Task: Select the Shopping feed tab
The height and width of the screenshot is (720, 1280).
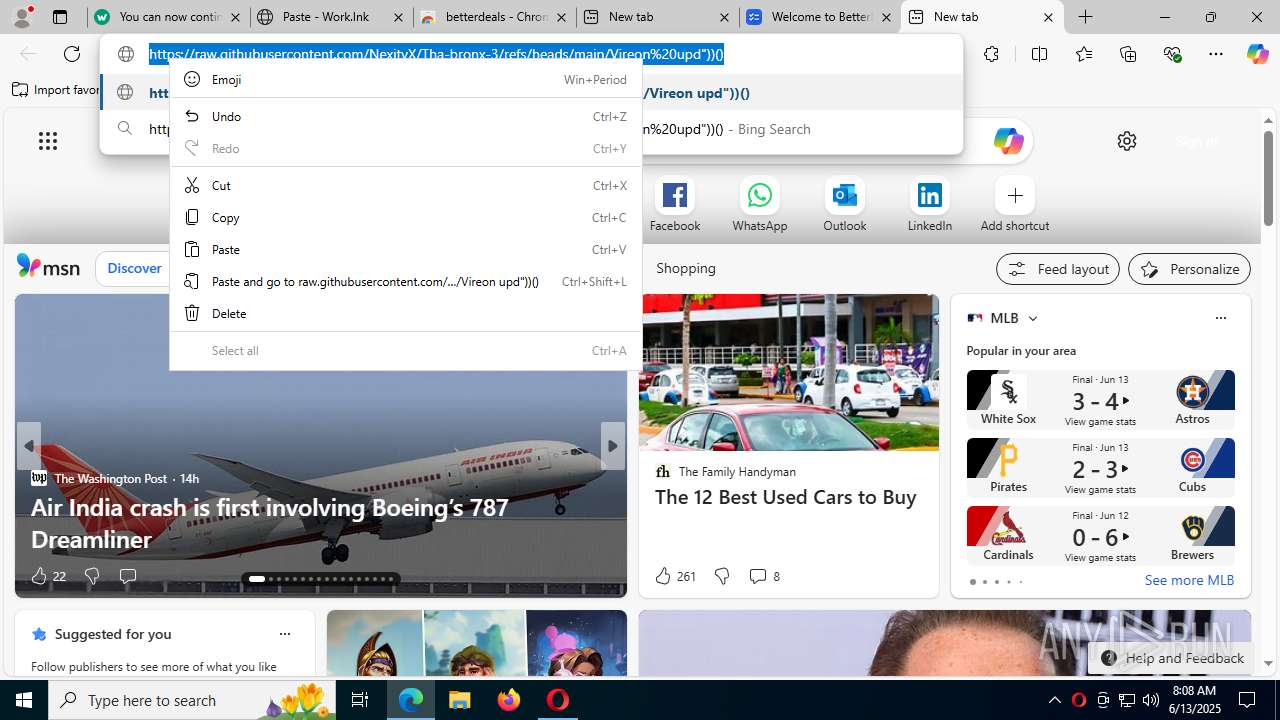Action: pyautogui.click(x=686, y=268)
